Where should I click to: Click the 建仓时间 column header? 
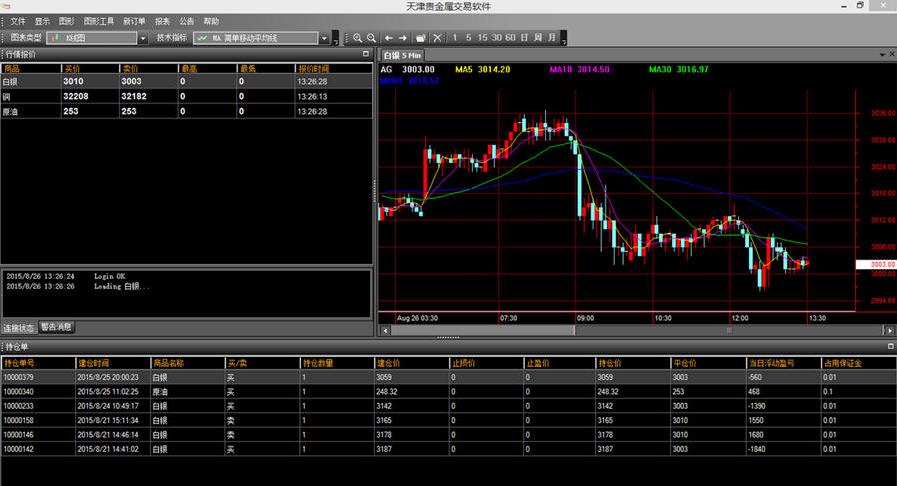111,363
